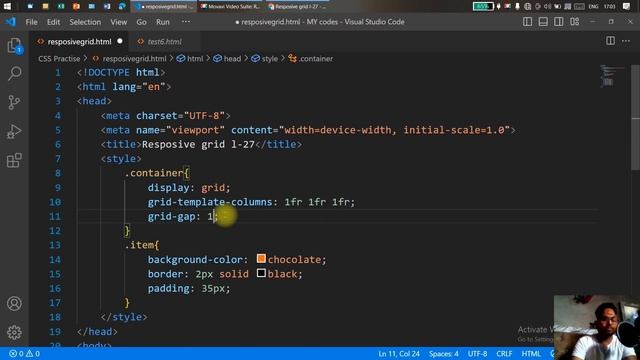Click the Windows Start button
The height and width of the screenshot is (360, 640).
point(7,6)
